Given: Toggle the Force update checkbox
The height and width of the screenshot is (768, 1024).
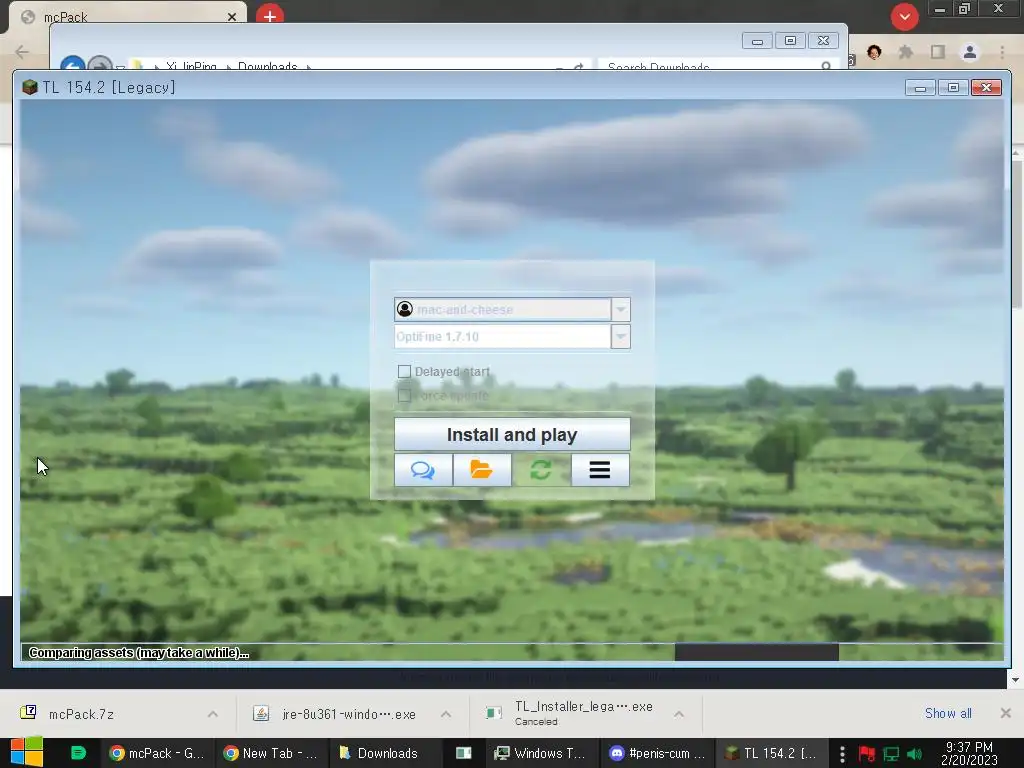Looking at the screenshot, I should coord(404,396).
